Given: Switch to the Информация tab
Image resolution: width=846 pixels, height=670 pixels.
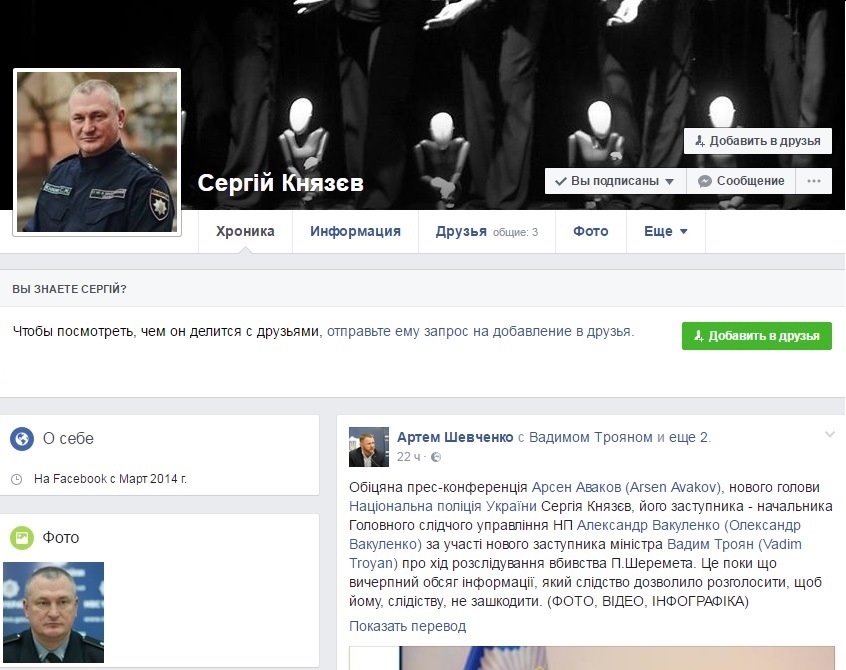Looking at the screenshot, I should (355, 231).
